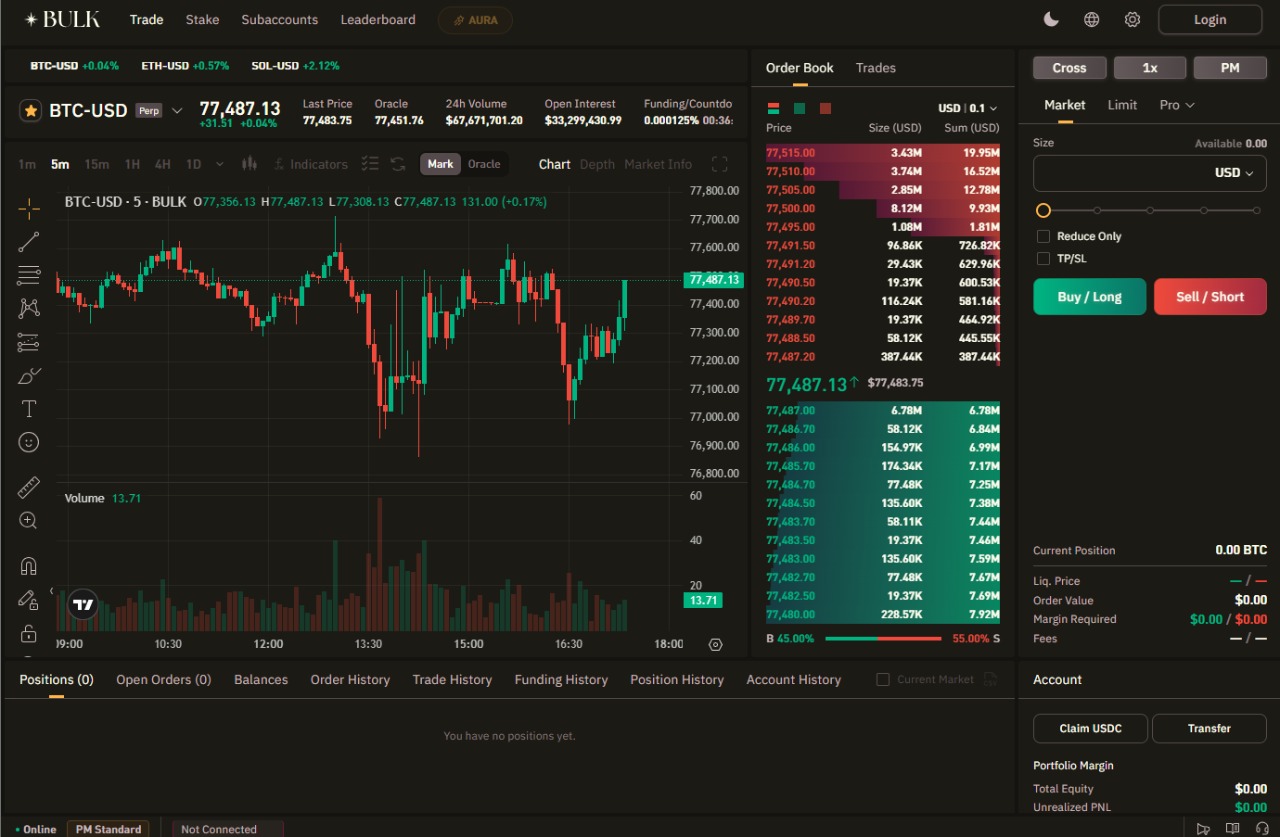1280x837 pixels.
Task: Enter fullscreen chart mode
Action: (x=719, y=164)
